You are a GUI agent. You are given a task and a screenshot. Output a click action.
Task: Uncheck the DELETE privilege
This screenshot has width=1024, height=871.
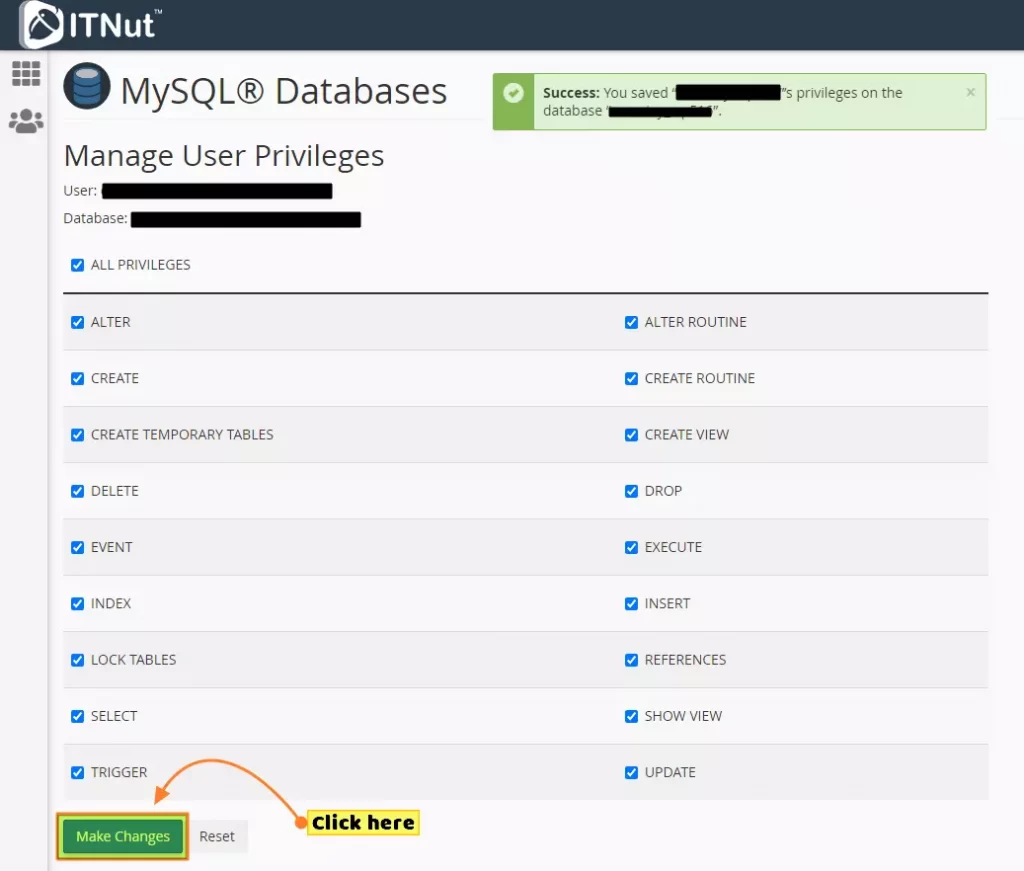[x=77, y=491]
